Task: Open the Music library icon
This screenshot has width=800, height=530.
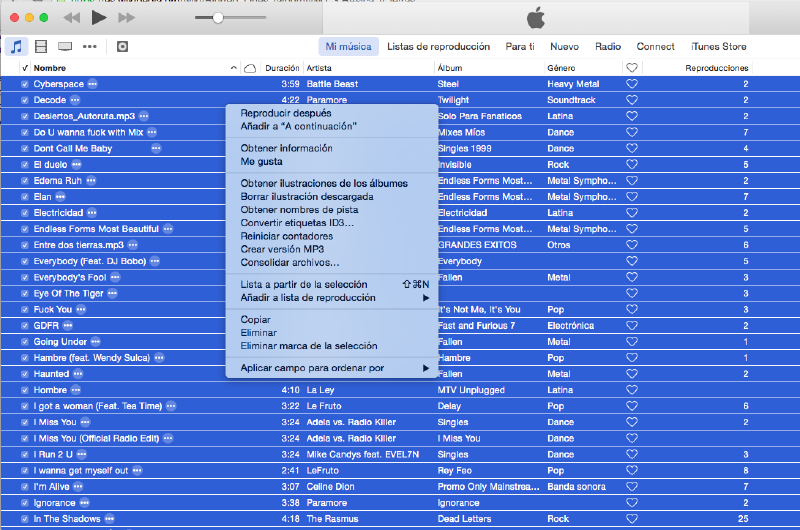Action: tap(16, 46)
